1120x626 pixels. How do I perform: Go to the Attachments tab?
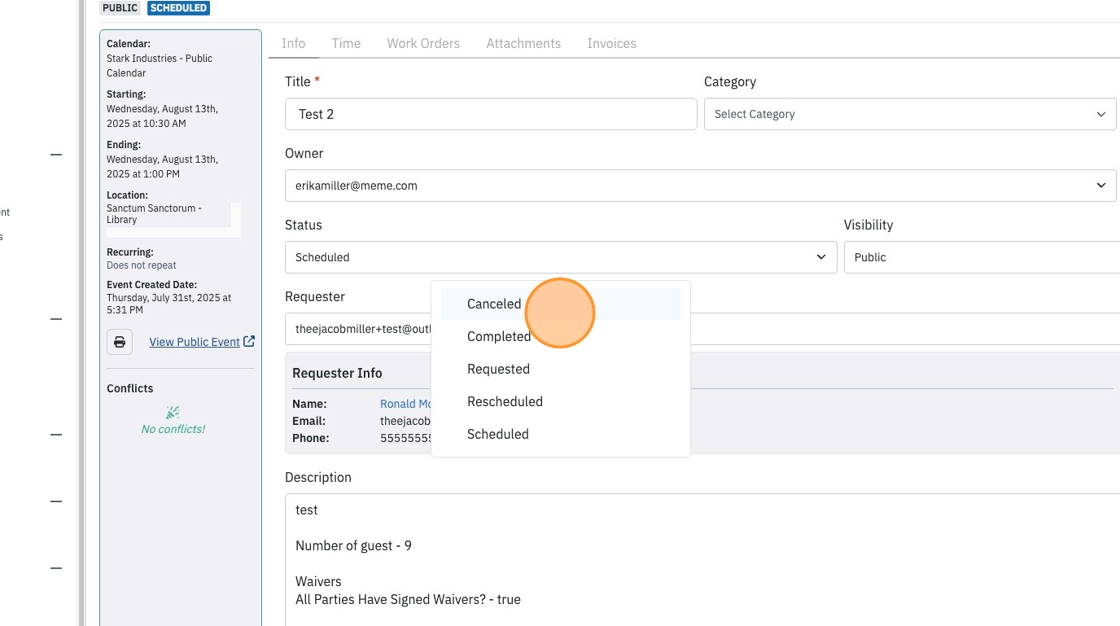[x=524, y=44]
